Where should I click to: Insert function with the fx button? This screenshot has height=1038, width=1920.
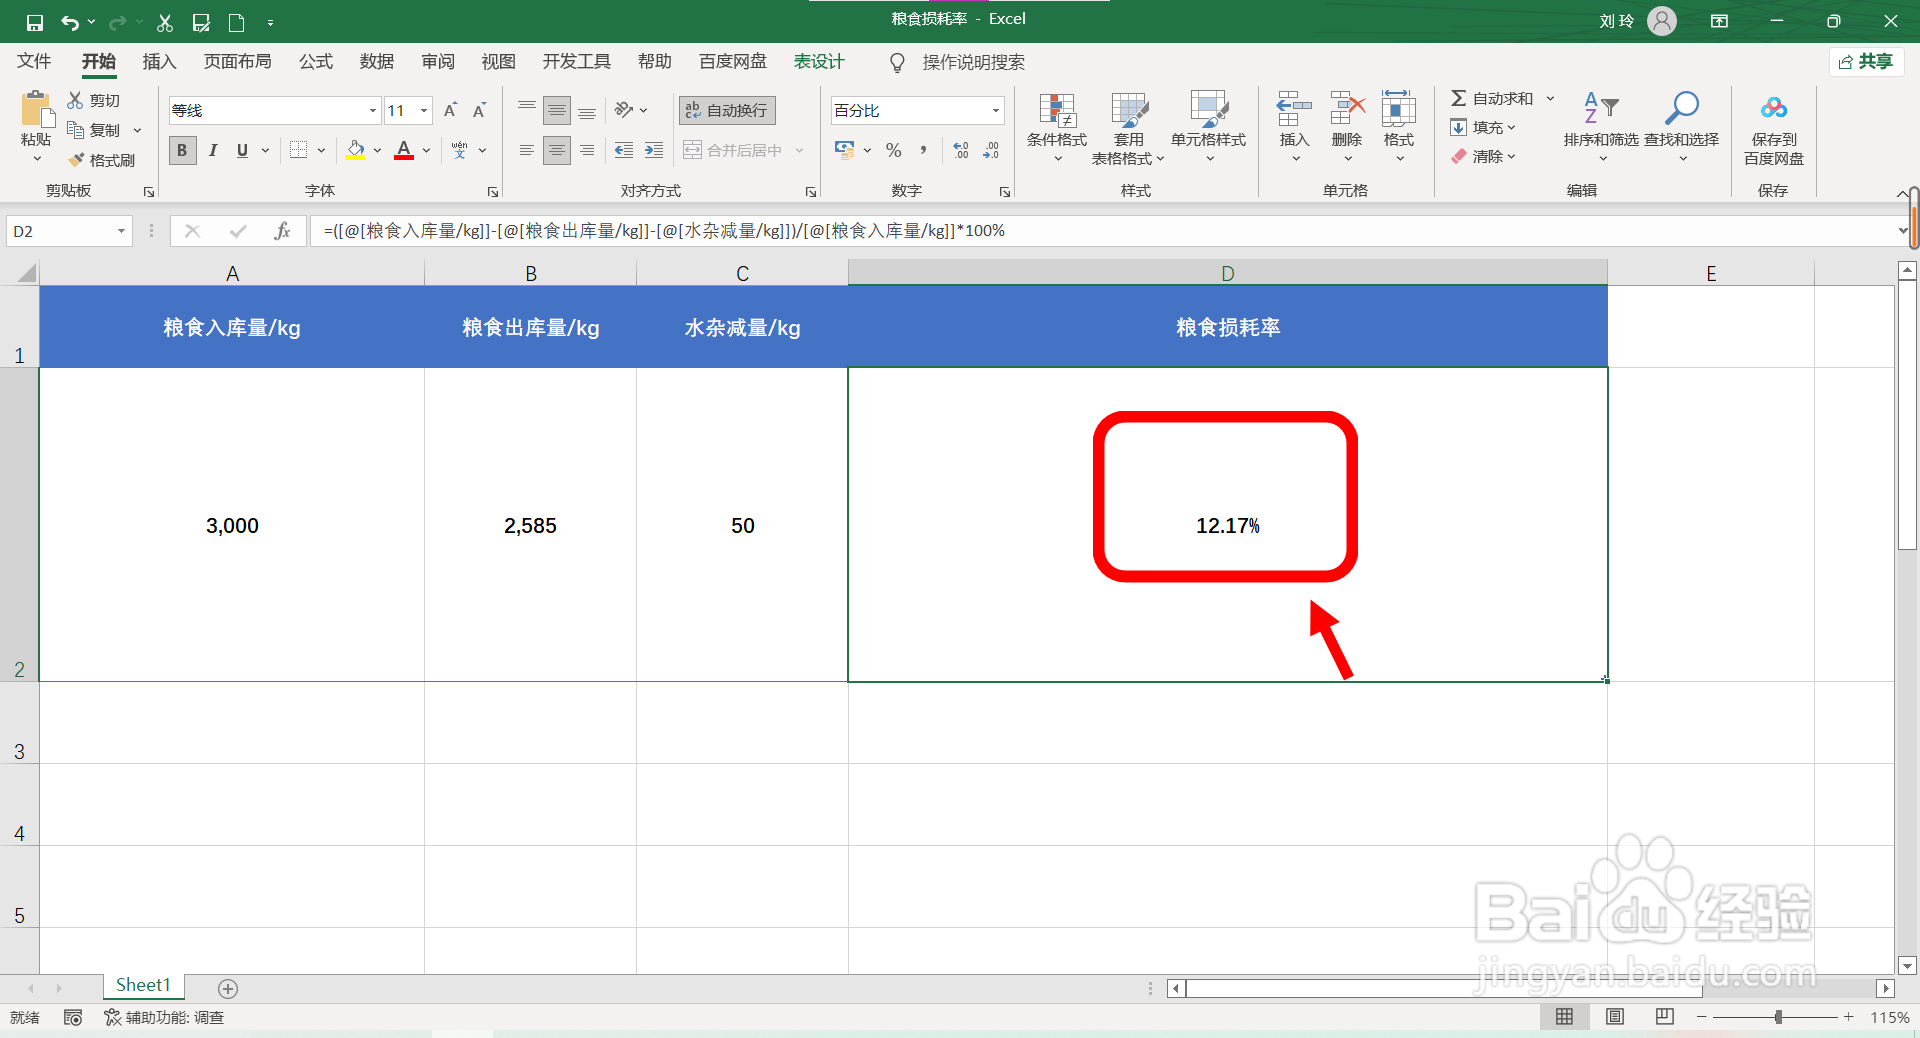coord(282,231)
